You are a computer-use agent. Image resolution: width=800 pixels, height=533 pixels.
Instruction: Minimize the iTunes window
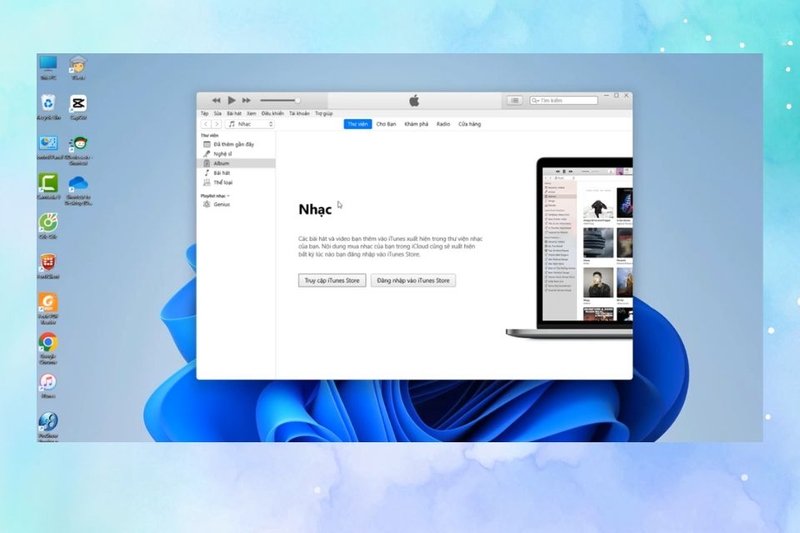tap(606, 95)
